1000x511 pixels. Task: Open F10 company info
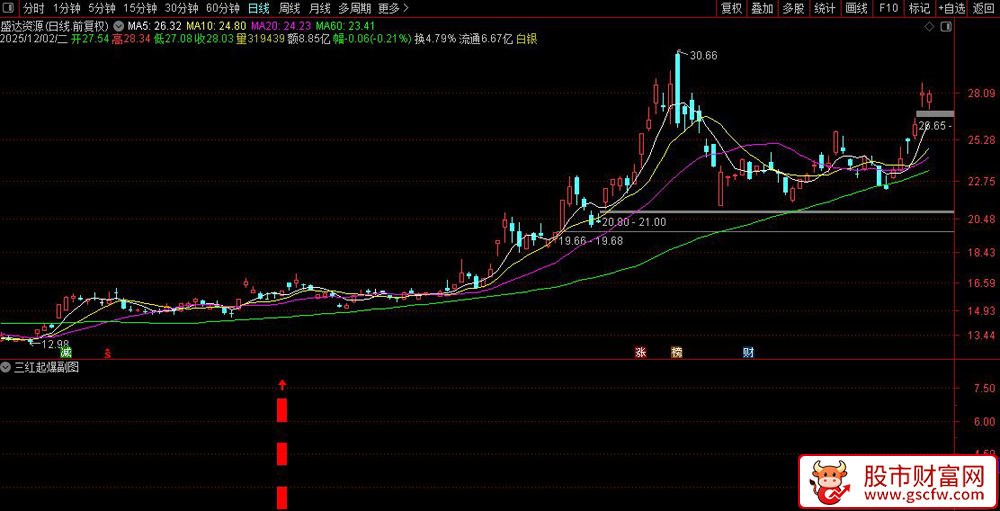point(888,8)
